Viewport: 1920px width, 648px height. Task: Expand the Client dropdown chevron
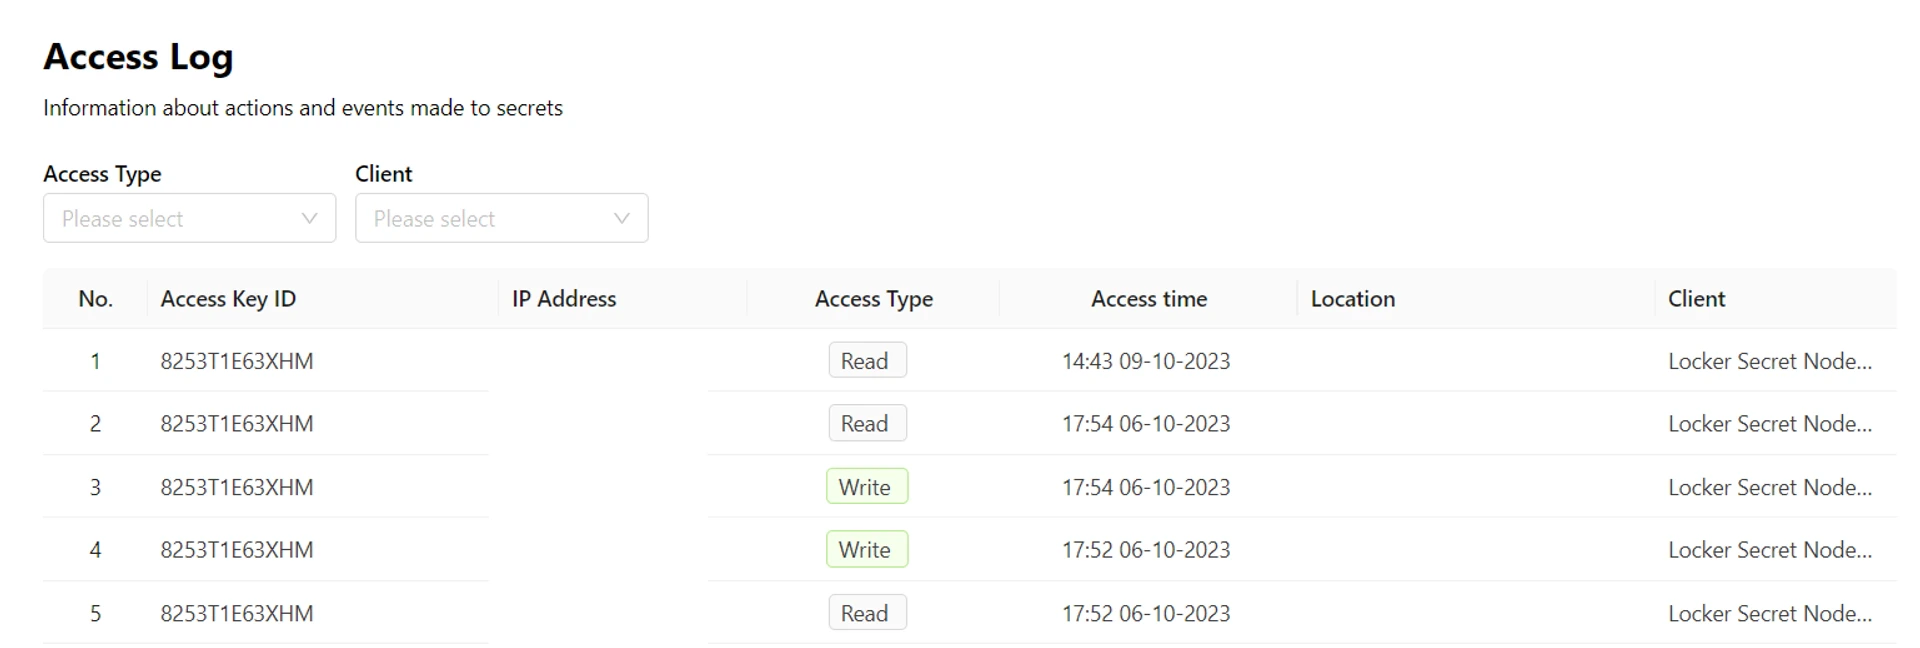pyautogui.click(x=621, y=218)
